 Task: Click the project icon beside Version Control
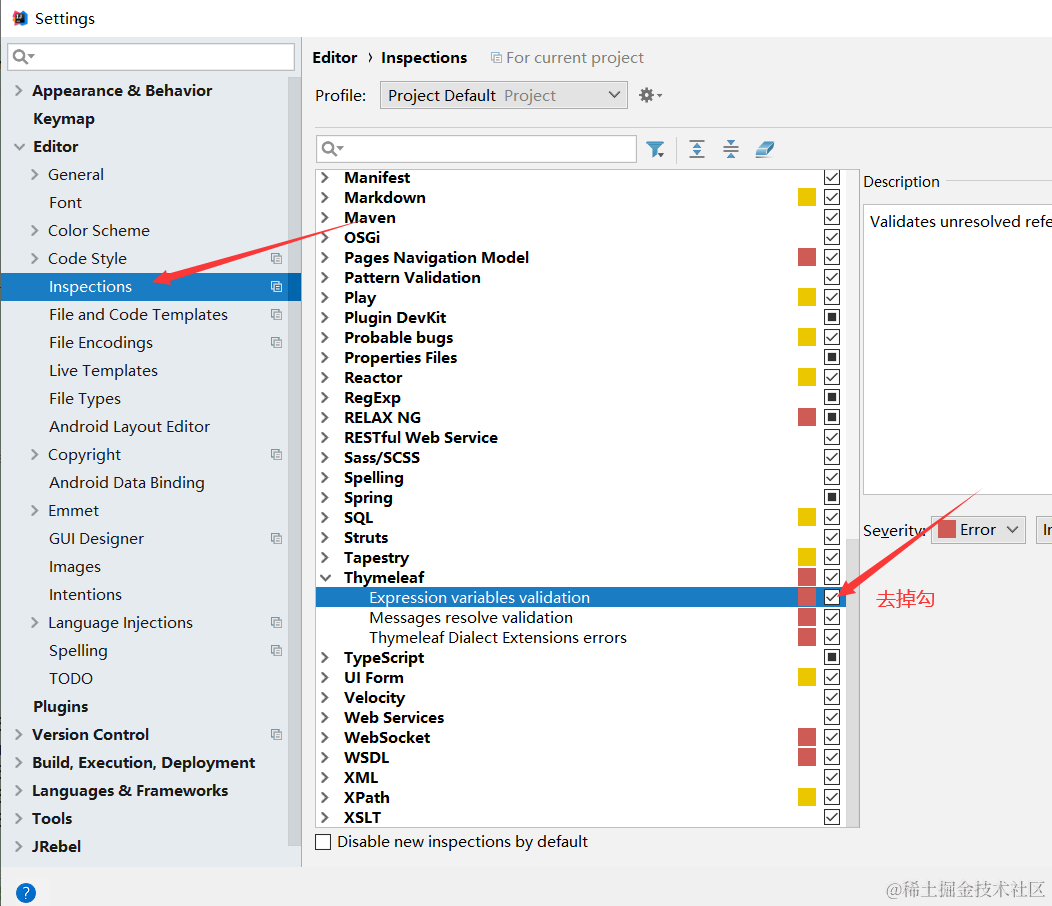click(276, 734)
